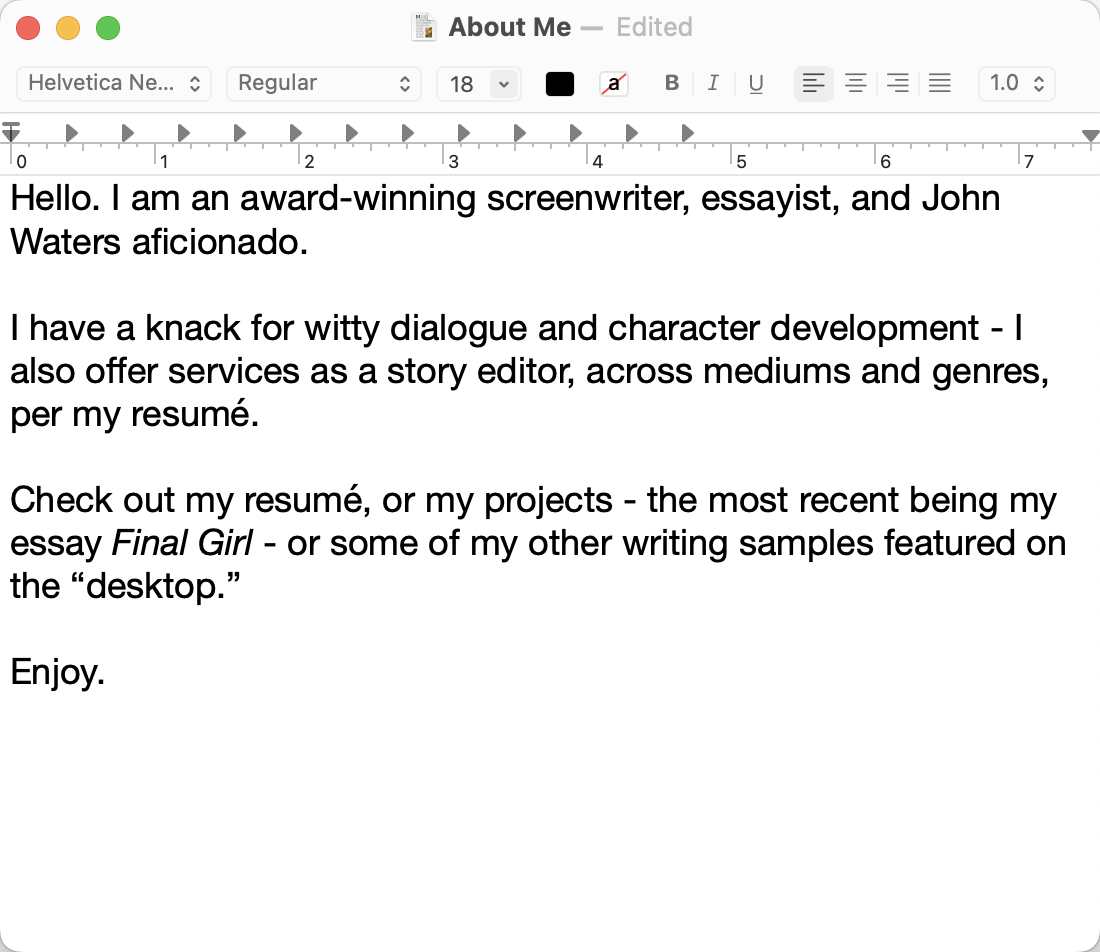Viewport: 1100px width, 952px height.
Task: Toggle underline formatting
Action: [x=756, y=83]
